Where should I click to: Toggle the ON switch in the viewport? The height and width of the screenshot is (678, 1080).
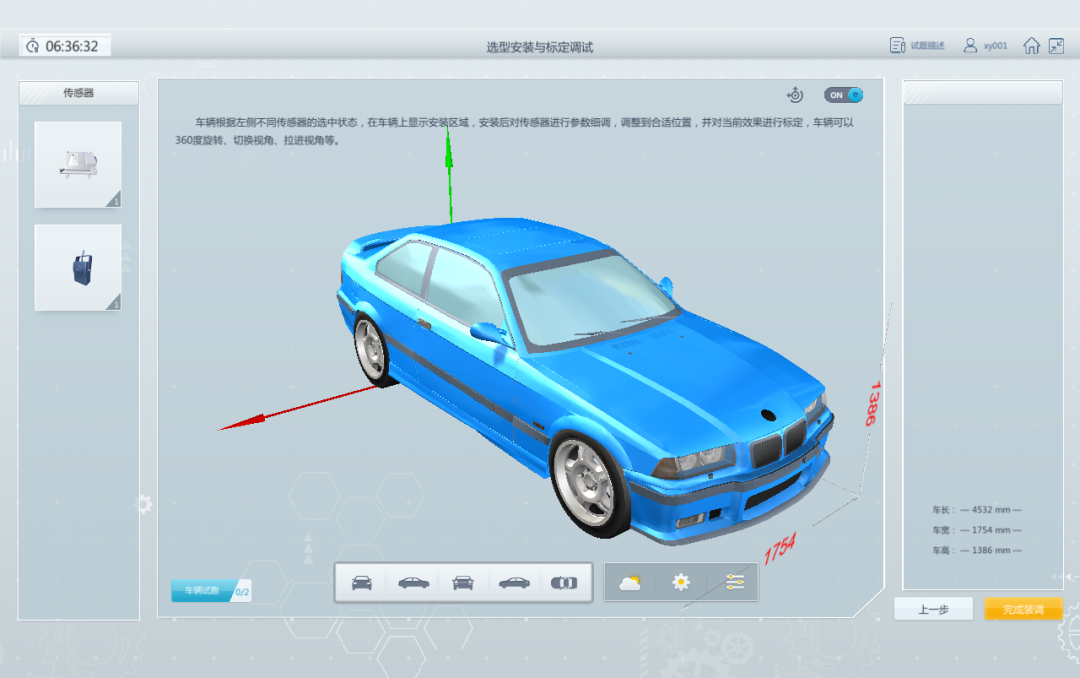pyautogui.click(x=843, y=95)
